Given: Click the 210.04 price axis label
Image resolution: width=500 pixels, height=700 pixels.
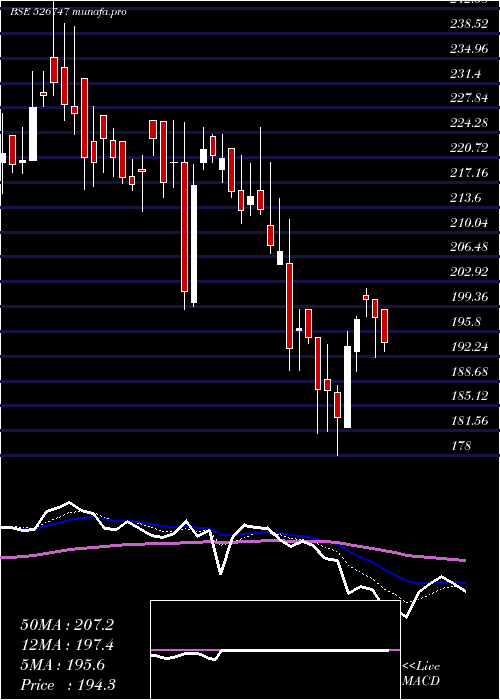Looking at the screenshot, I should tap(469, 222).
